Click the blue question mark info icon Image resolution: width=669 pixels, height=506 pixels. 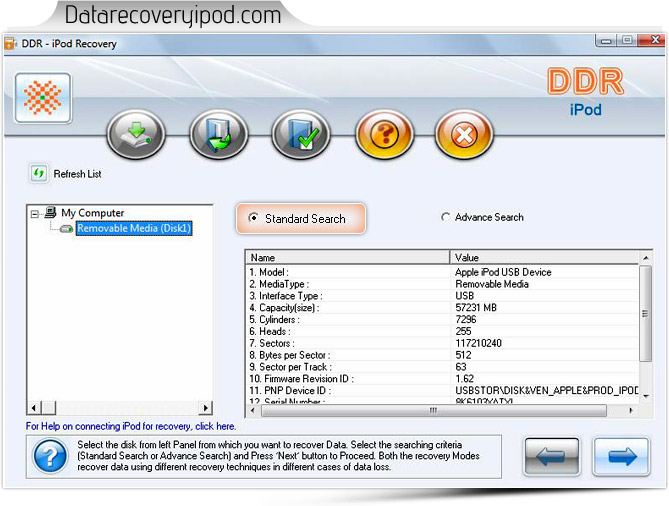pyautogui.click(x=50, y=456)
